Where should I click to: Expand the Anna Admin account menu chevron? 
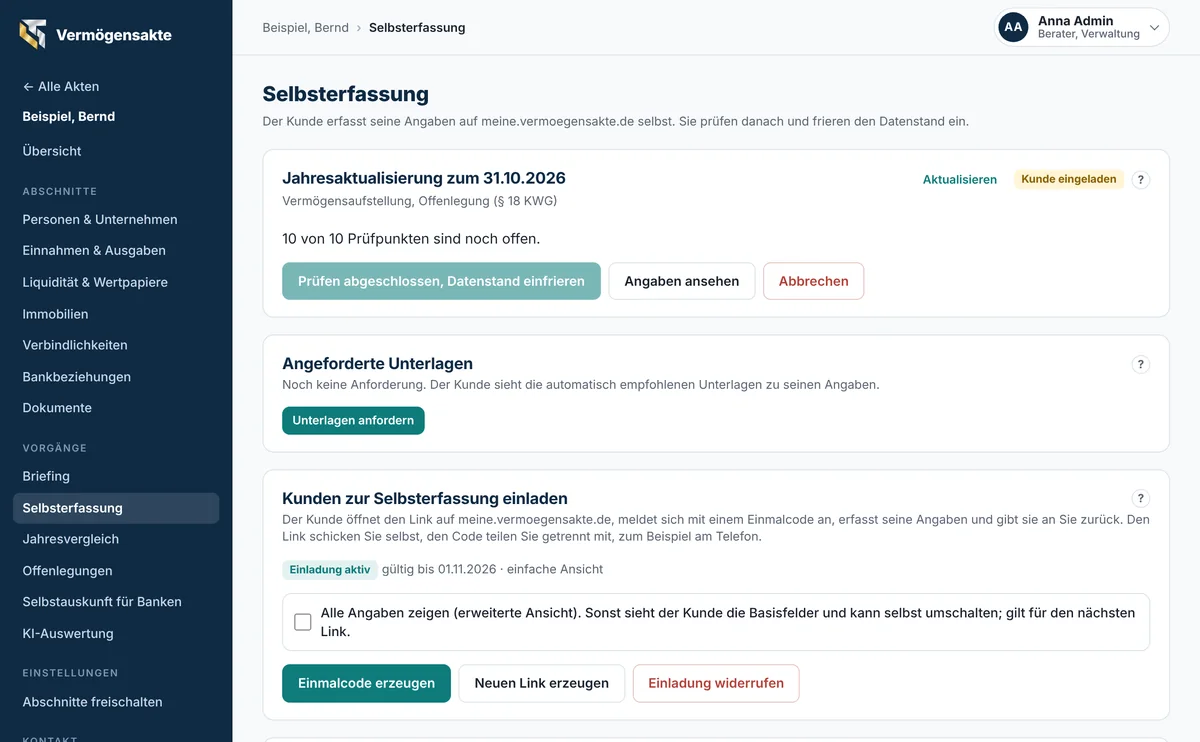(x=1154, y=28)
